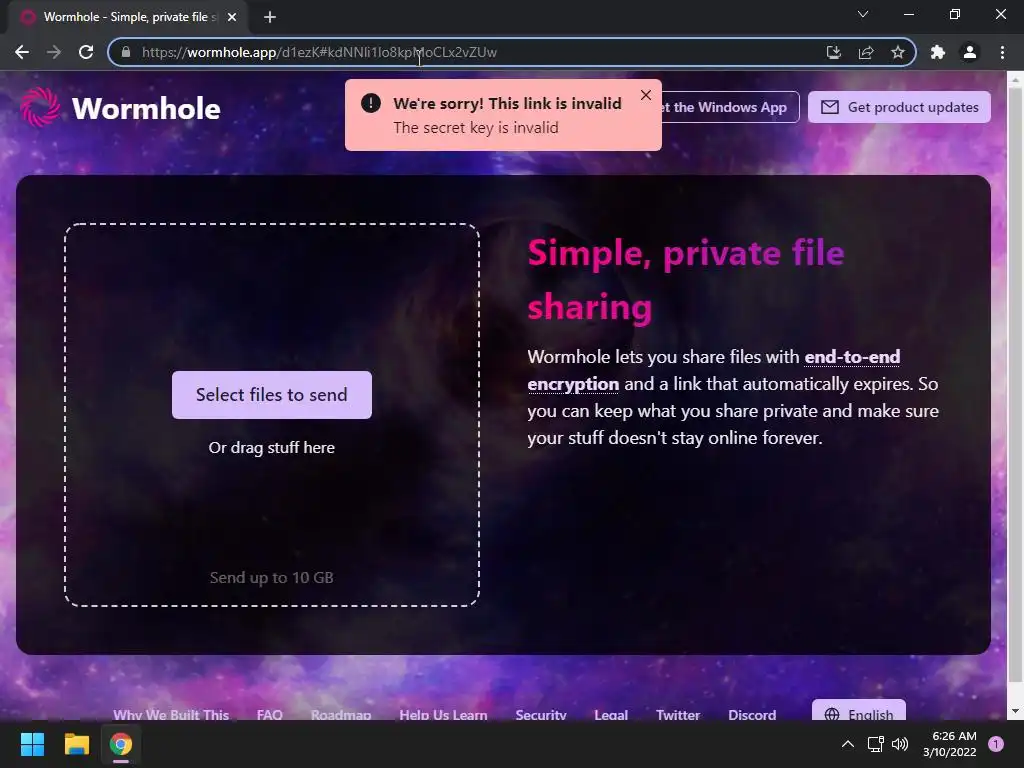
Task: Click share this page icon
Action: coord(866,52)
